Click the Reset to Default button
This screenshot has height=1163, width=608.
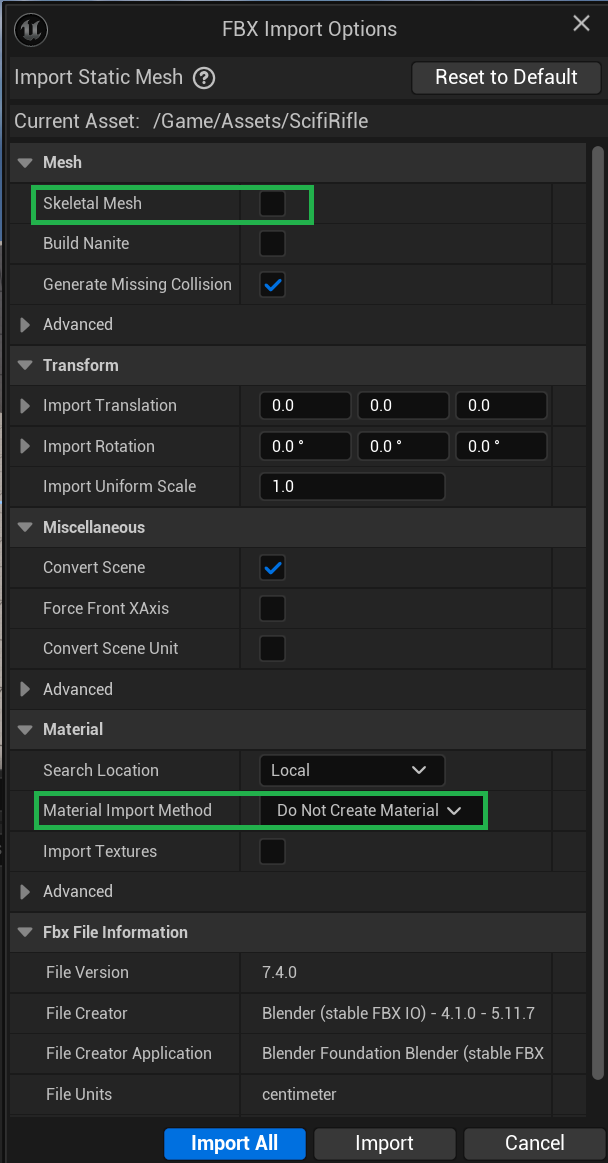[506, 77]
